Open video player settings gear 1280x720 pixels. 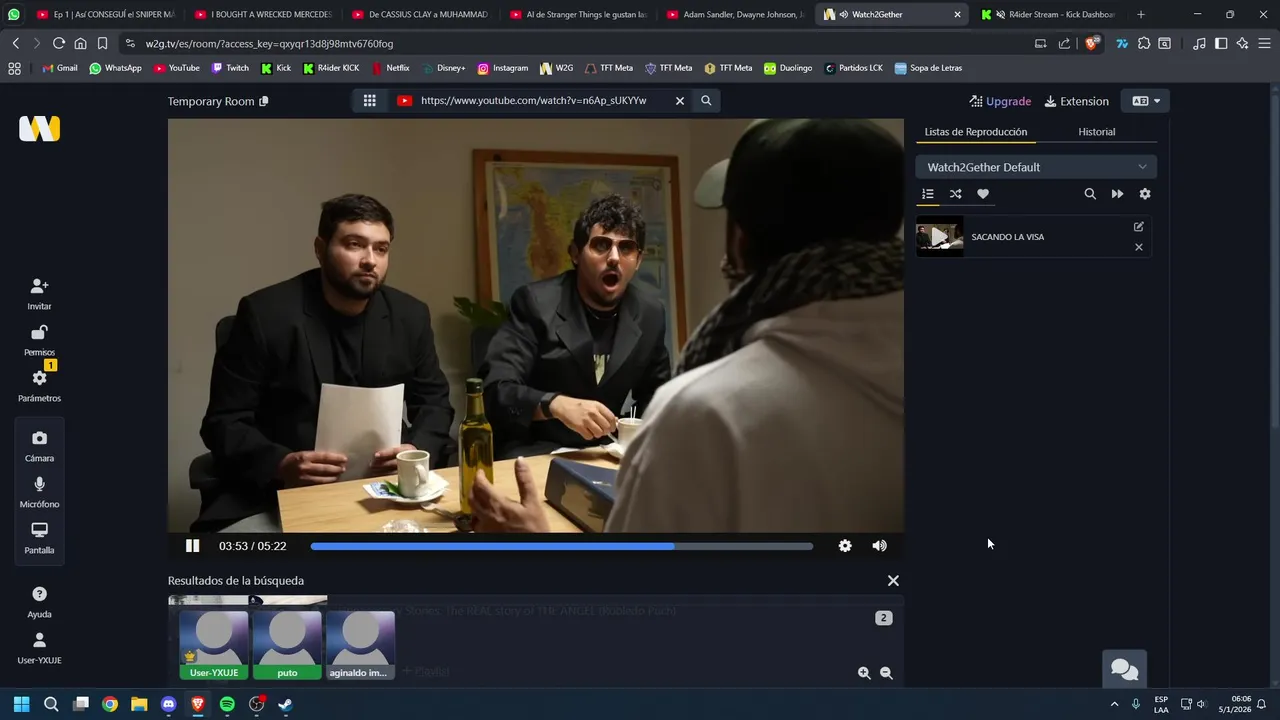tap(845, 546)
